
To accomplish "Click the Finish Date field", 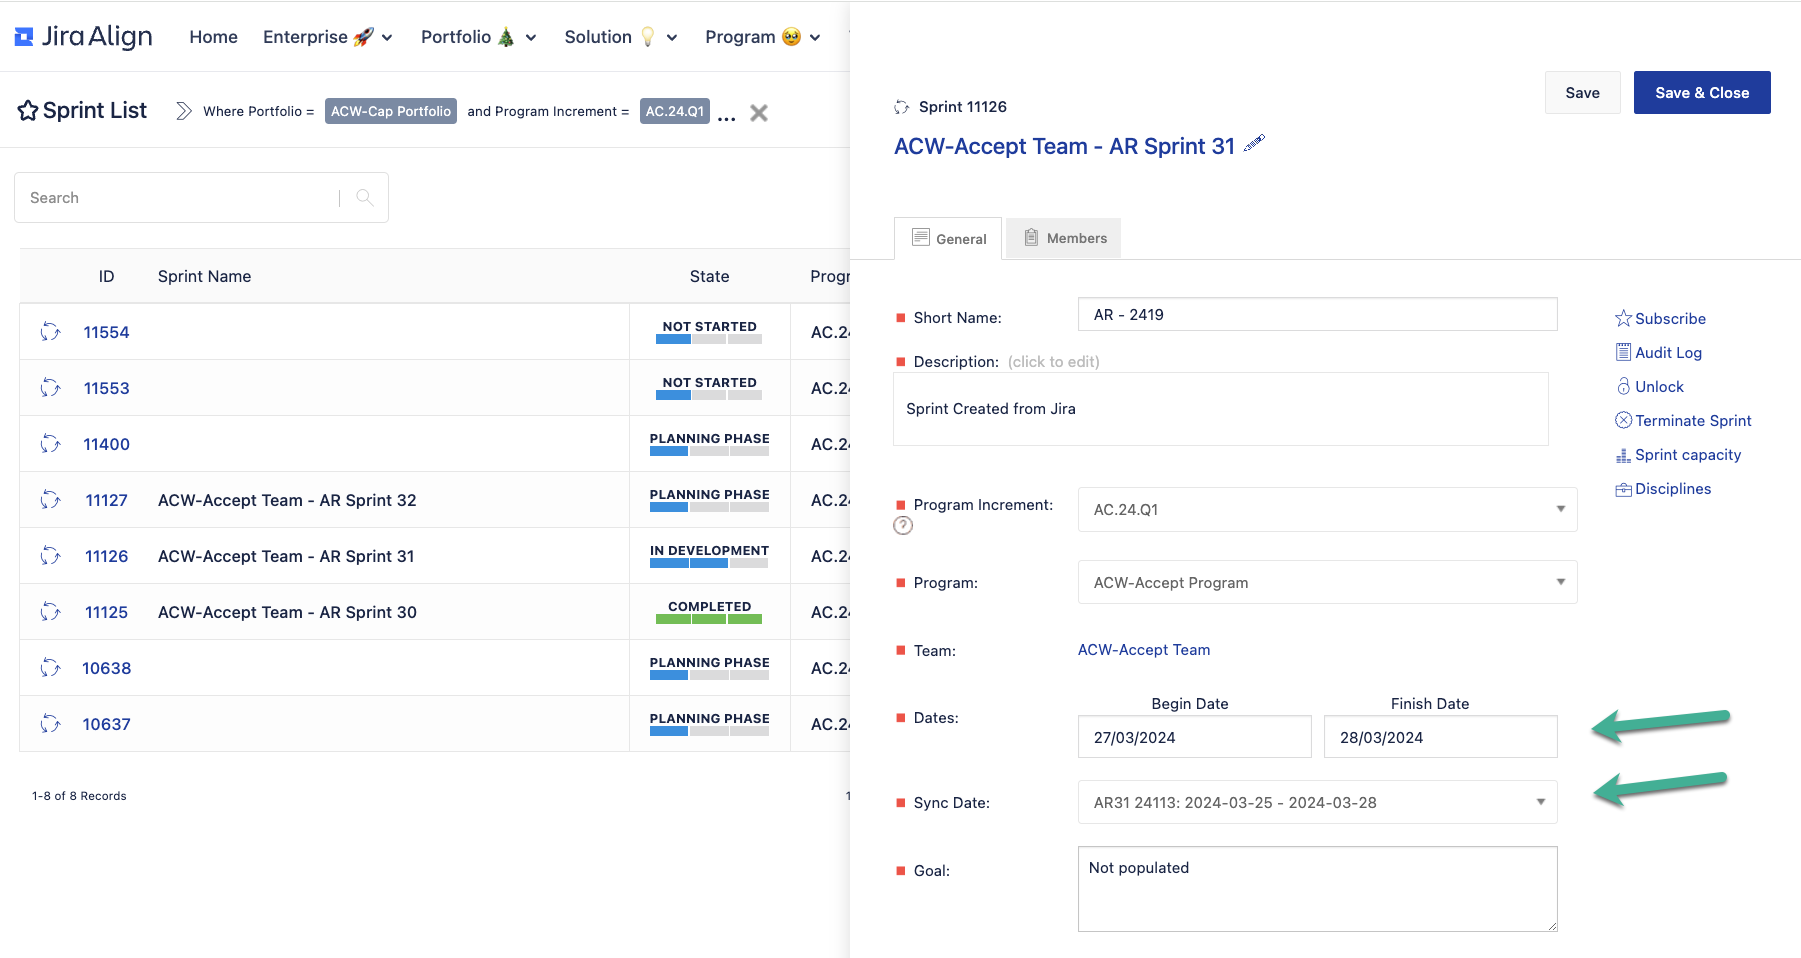I will tap(1440, 737).
